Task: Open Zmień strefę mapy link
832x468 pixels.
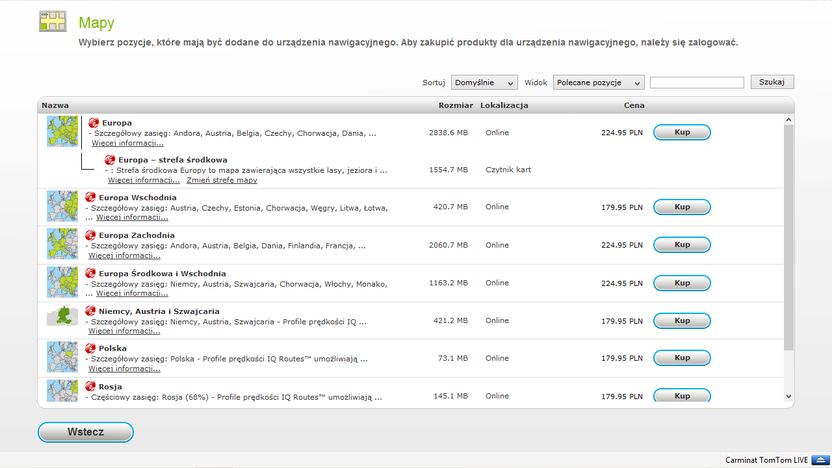Action: click(x=222, y=180)
